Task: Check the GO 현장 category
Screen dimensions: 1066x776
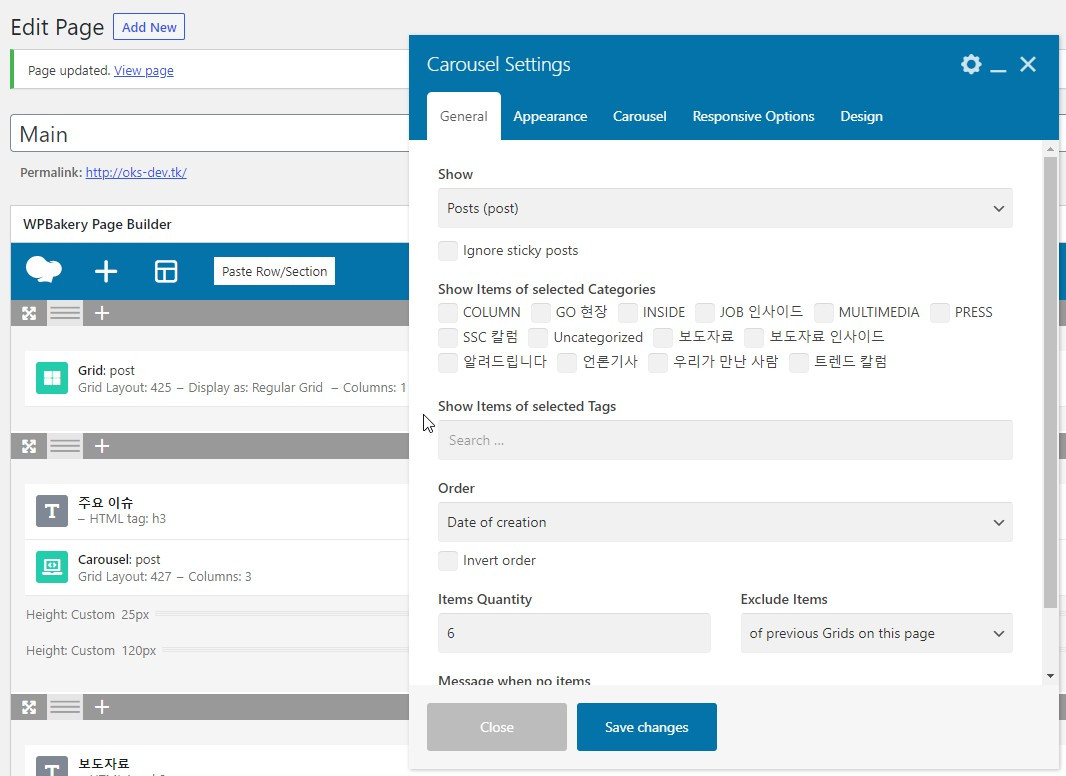Action: coord(540,312)
